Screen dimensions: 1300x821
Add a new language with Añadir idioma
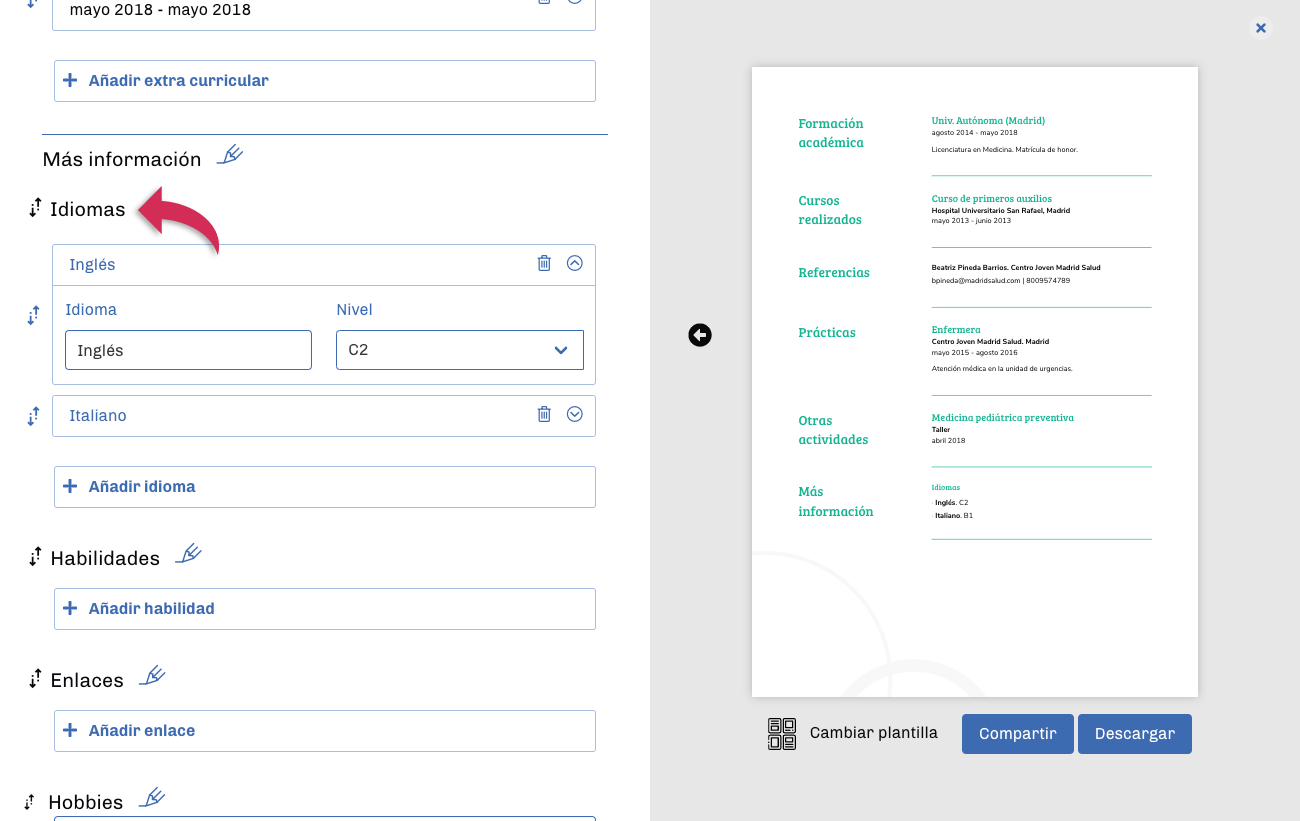pyautogui.click(x=325, y=487)
